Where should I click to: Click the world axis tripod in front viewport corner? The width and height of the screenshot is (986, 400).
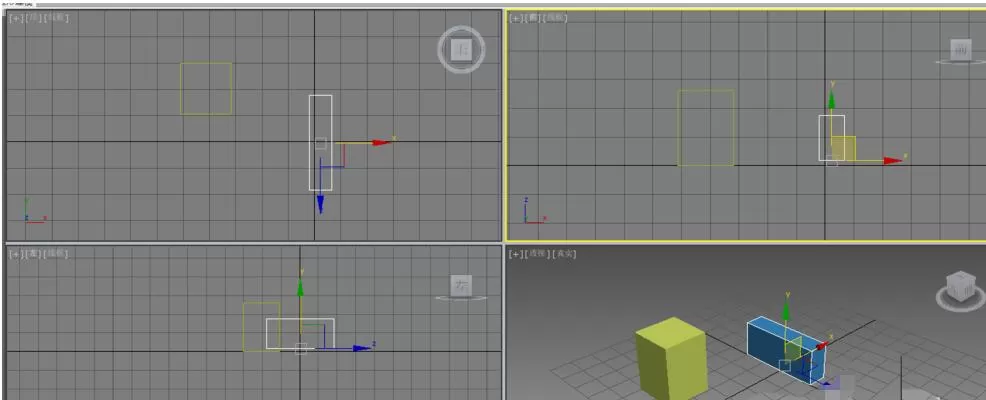pyautogui.click(x=534, y=211)
